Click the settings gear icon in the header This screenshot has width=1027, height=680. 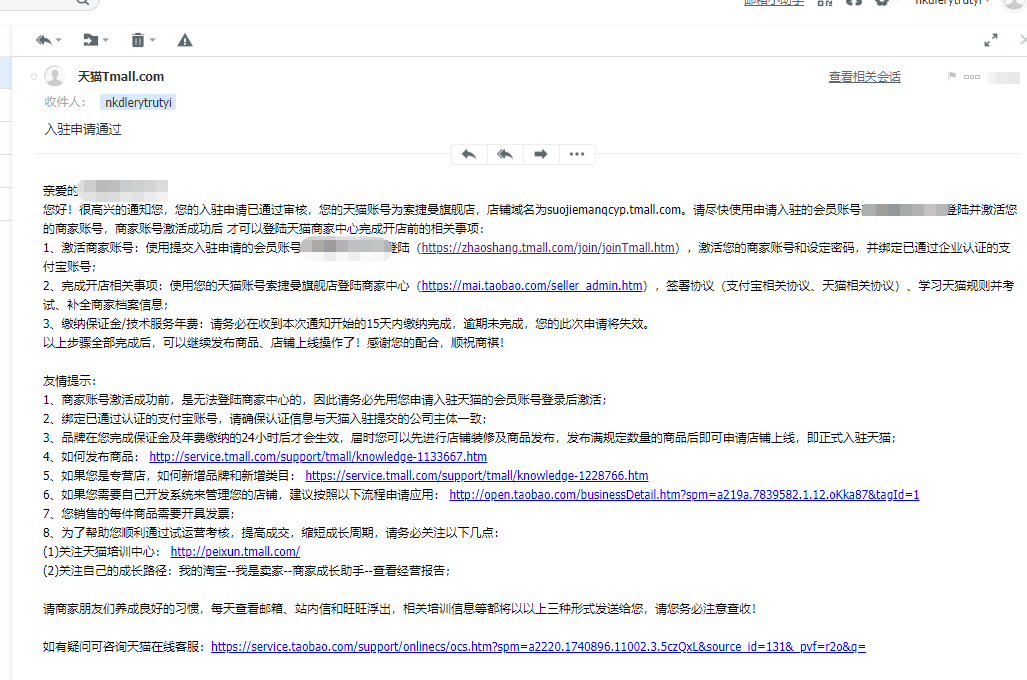882,2
